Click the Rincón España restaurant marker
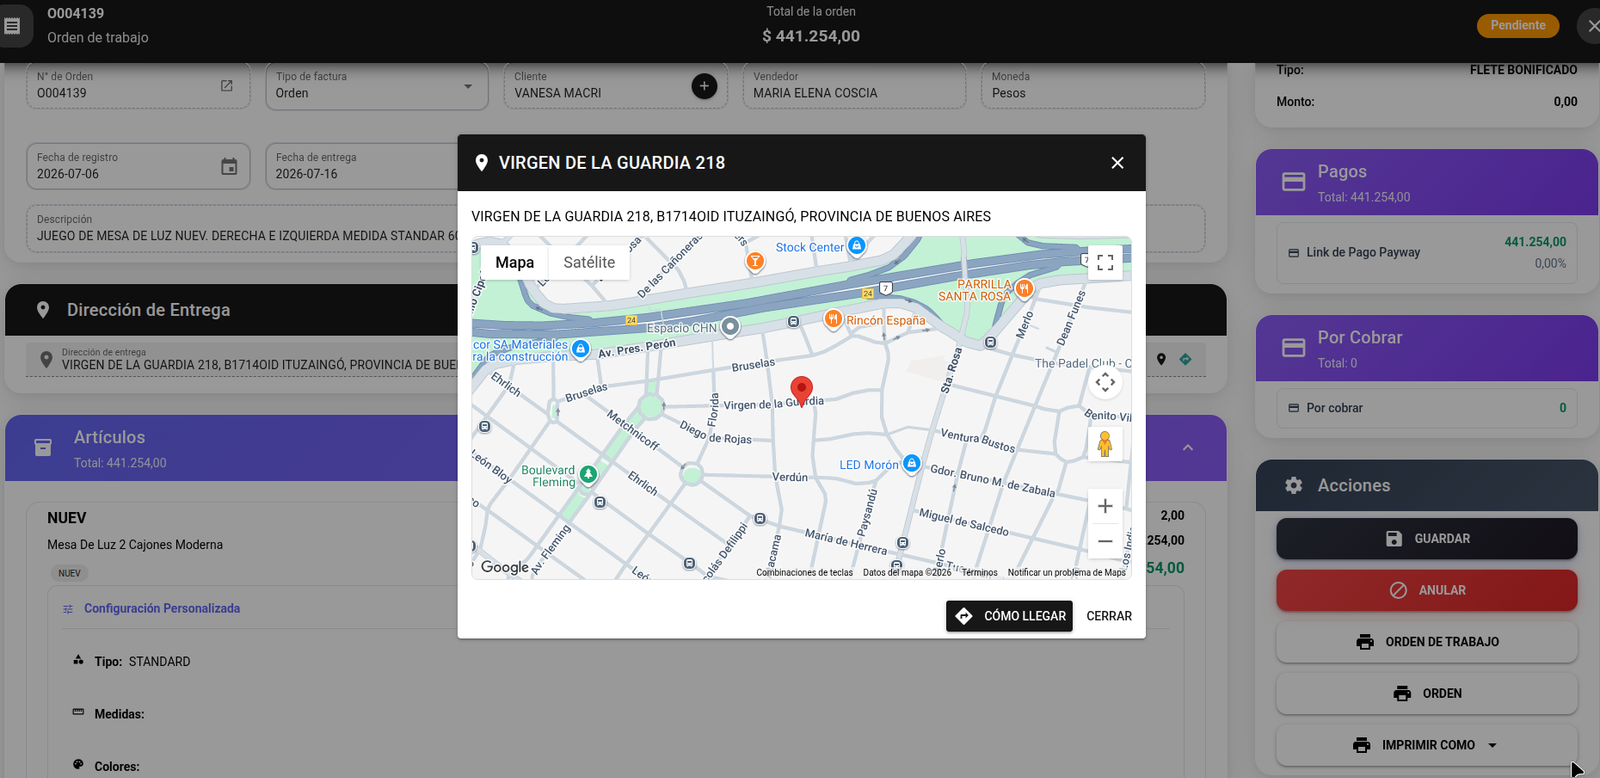Viewport: 1600px width, 778px height. [833, 319]
